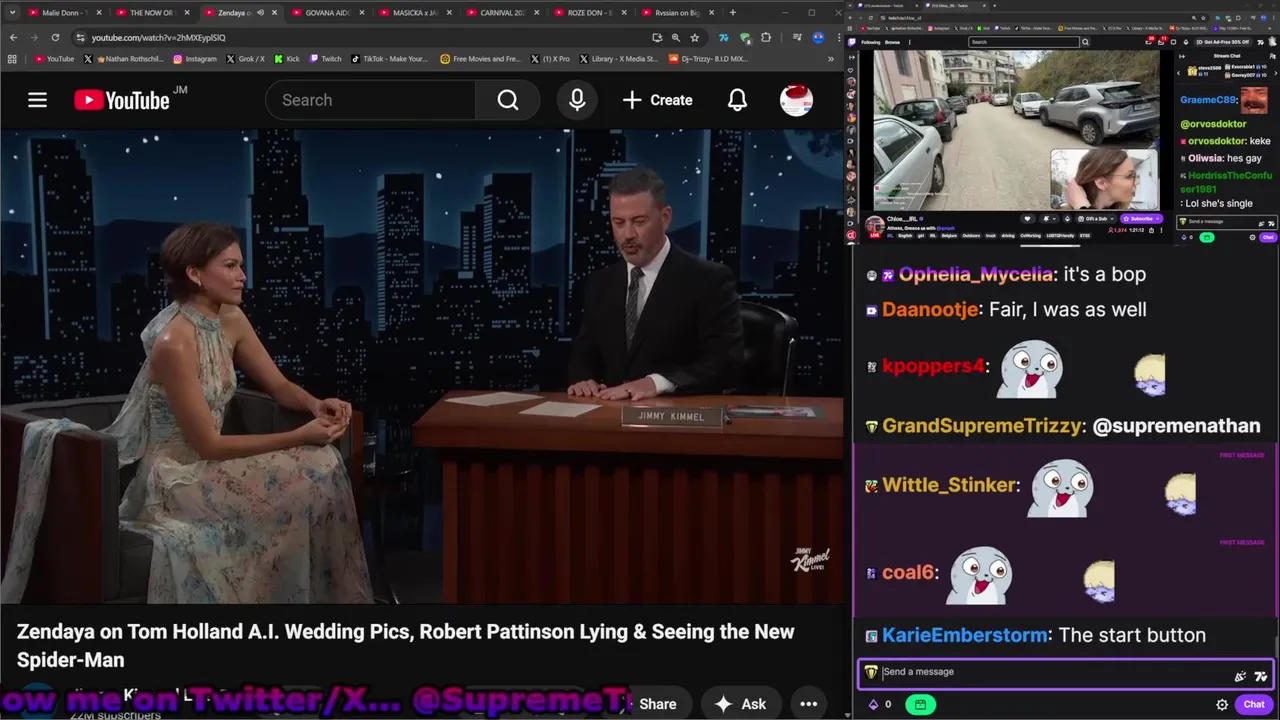Open chat settings gear icon

pyautogui.click(x=1222, y=704)
